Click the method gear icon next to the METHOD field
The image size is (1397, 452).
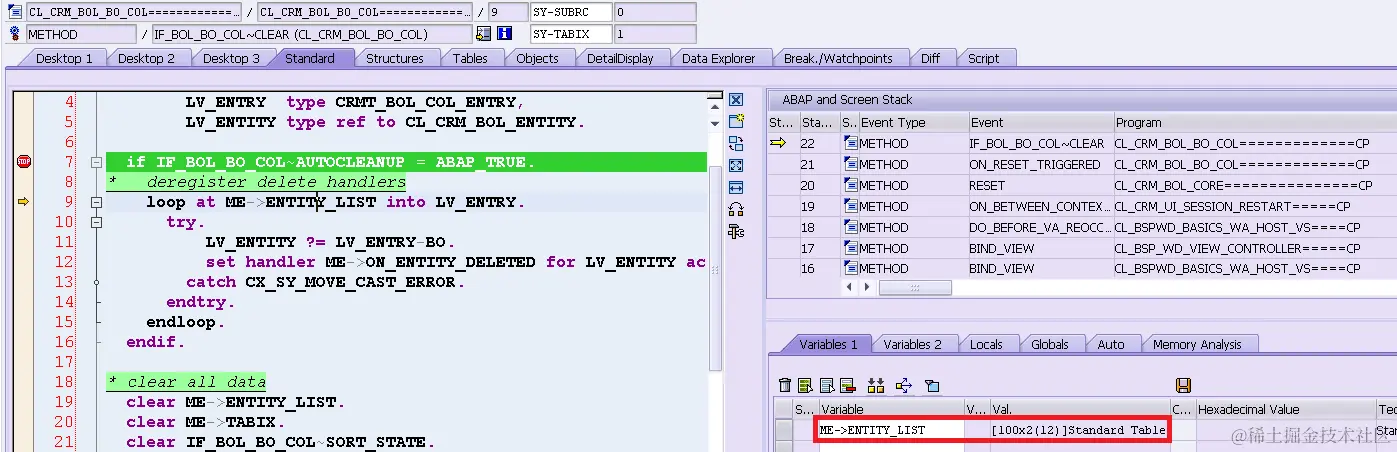[x=14, y=34]
